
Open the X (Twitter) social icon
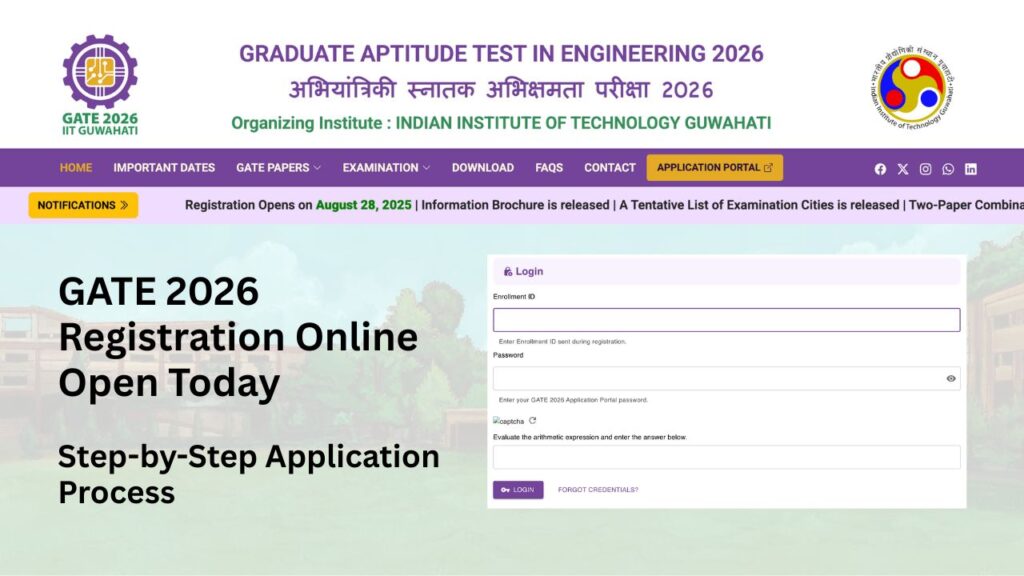pyautogui.click(x=903, y=169)
